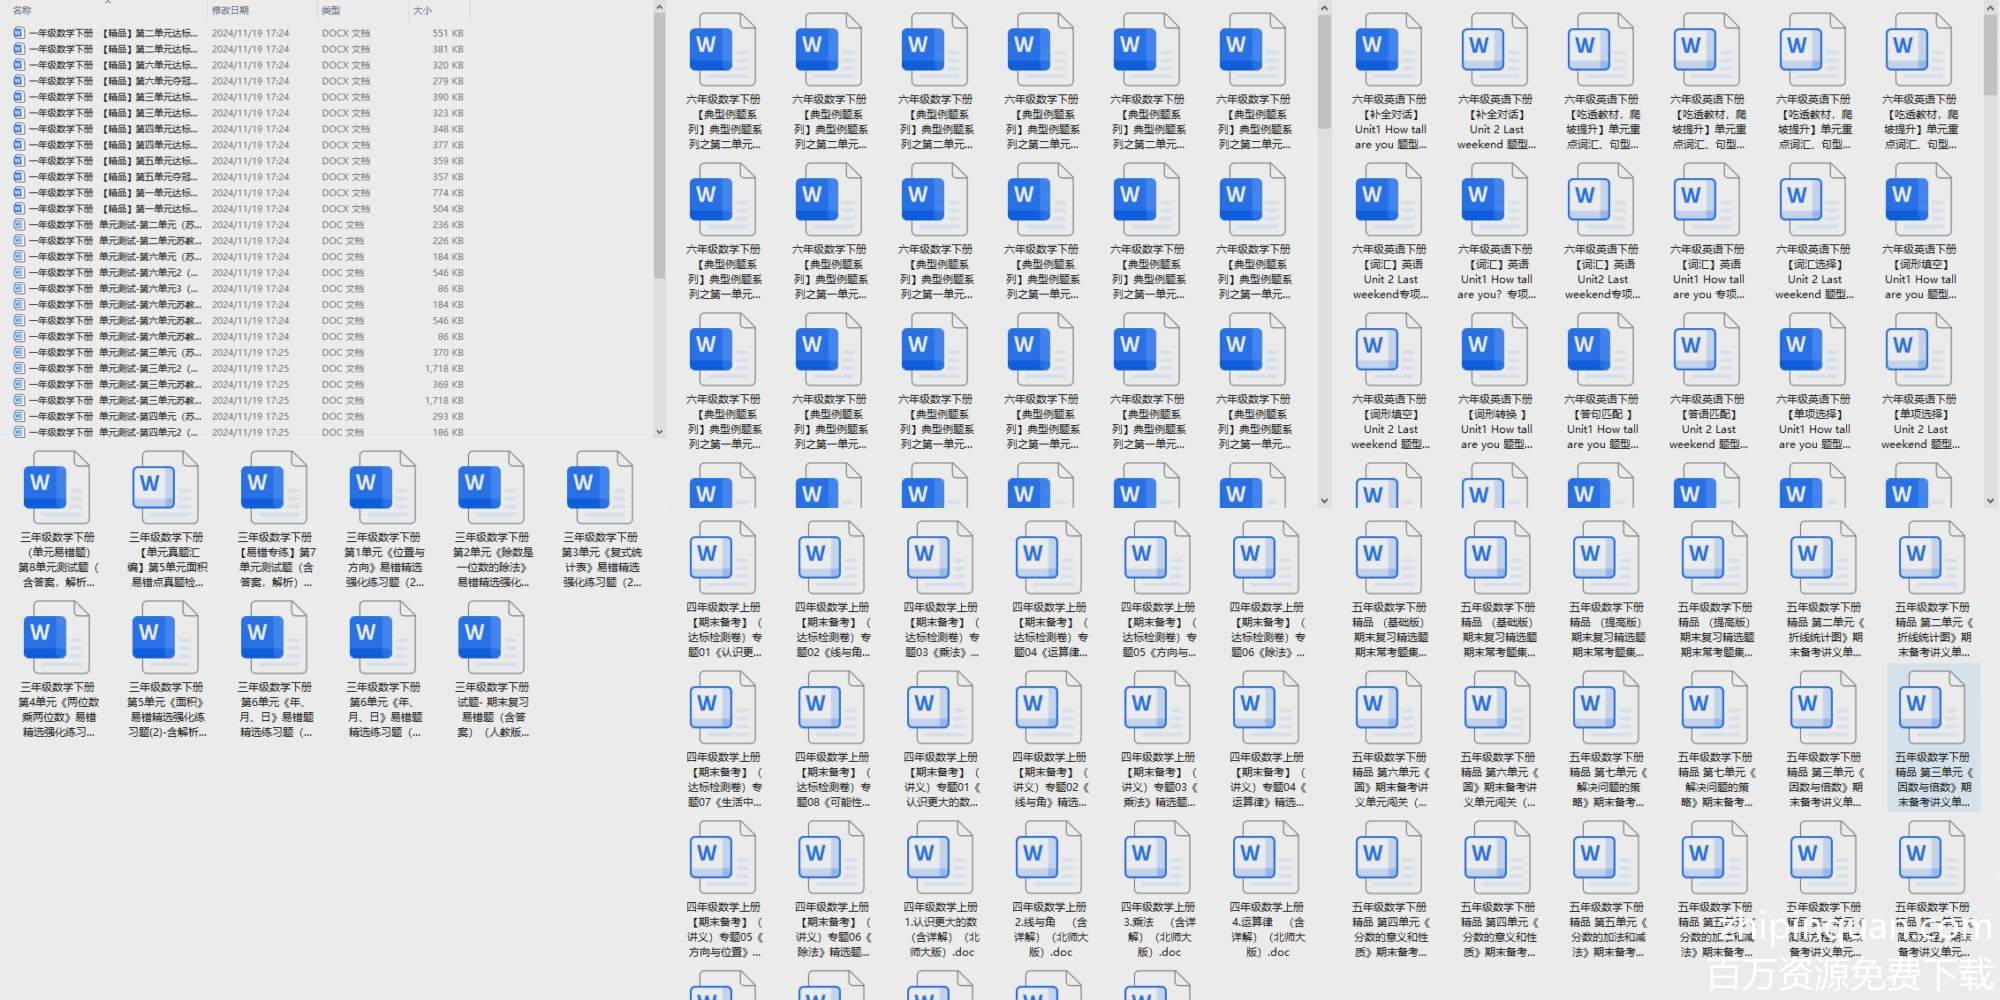Sort files by 修改日期 column
The height and width of the screenshot is (1000, 2000).
point(230,10)
